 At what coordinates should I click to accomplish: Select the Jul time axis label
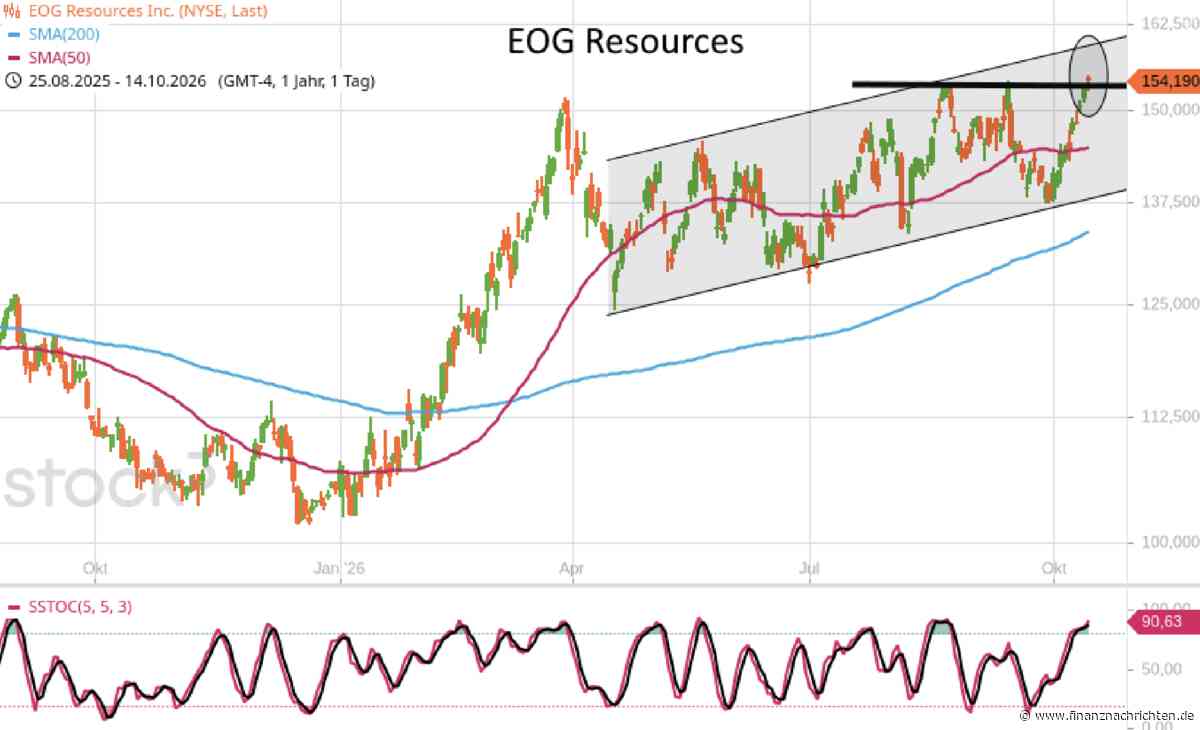(810, 568)
